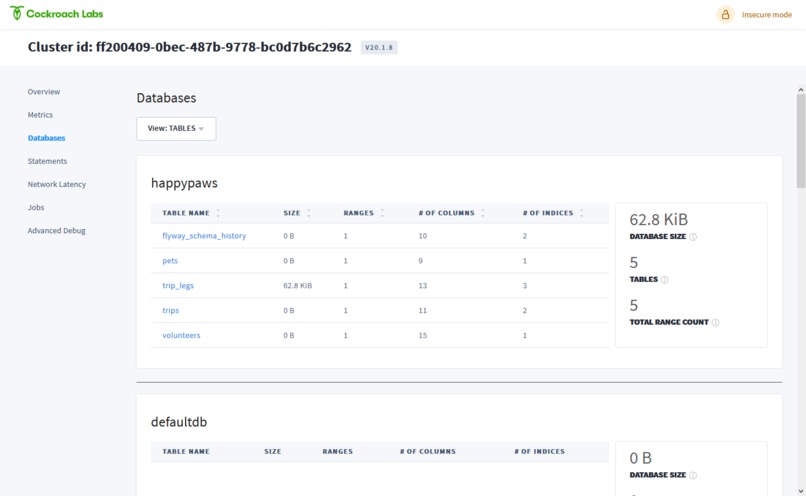Click the 62.8 KiB size cell for trip_legs

pyautogui.click(x=298, y=285)
